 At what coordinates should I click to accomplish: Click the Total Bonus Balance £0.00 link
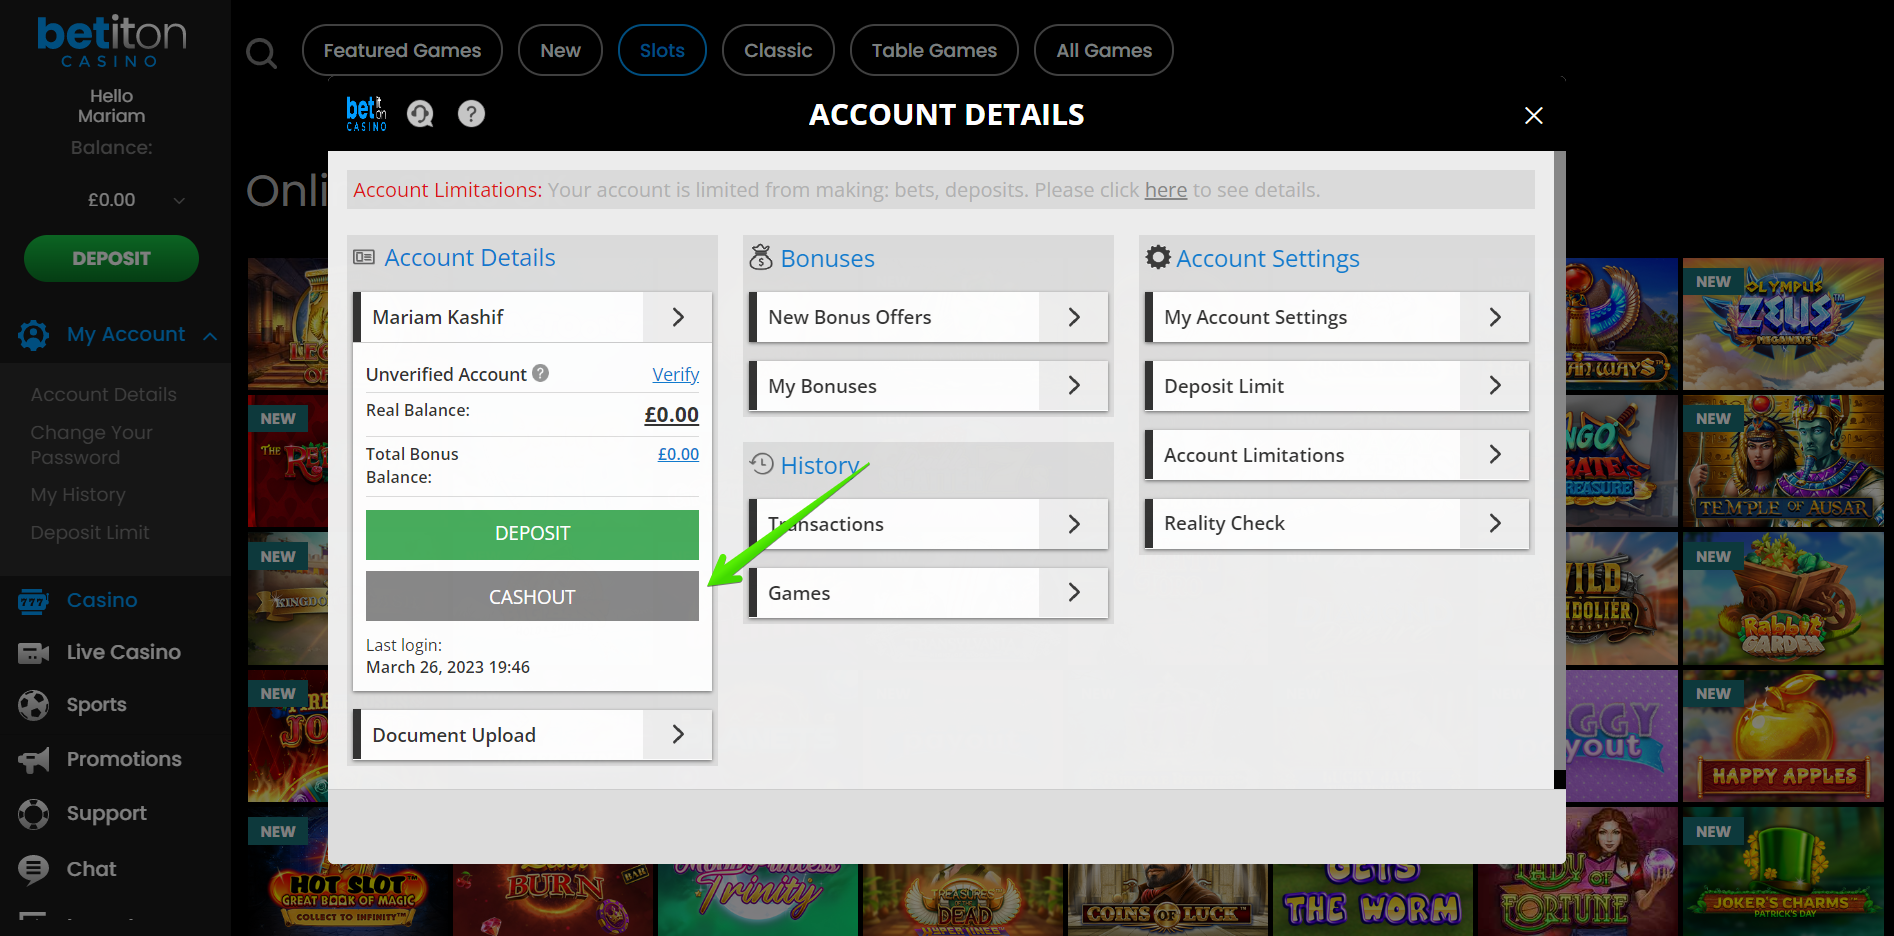coord(678,454)
